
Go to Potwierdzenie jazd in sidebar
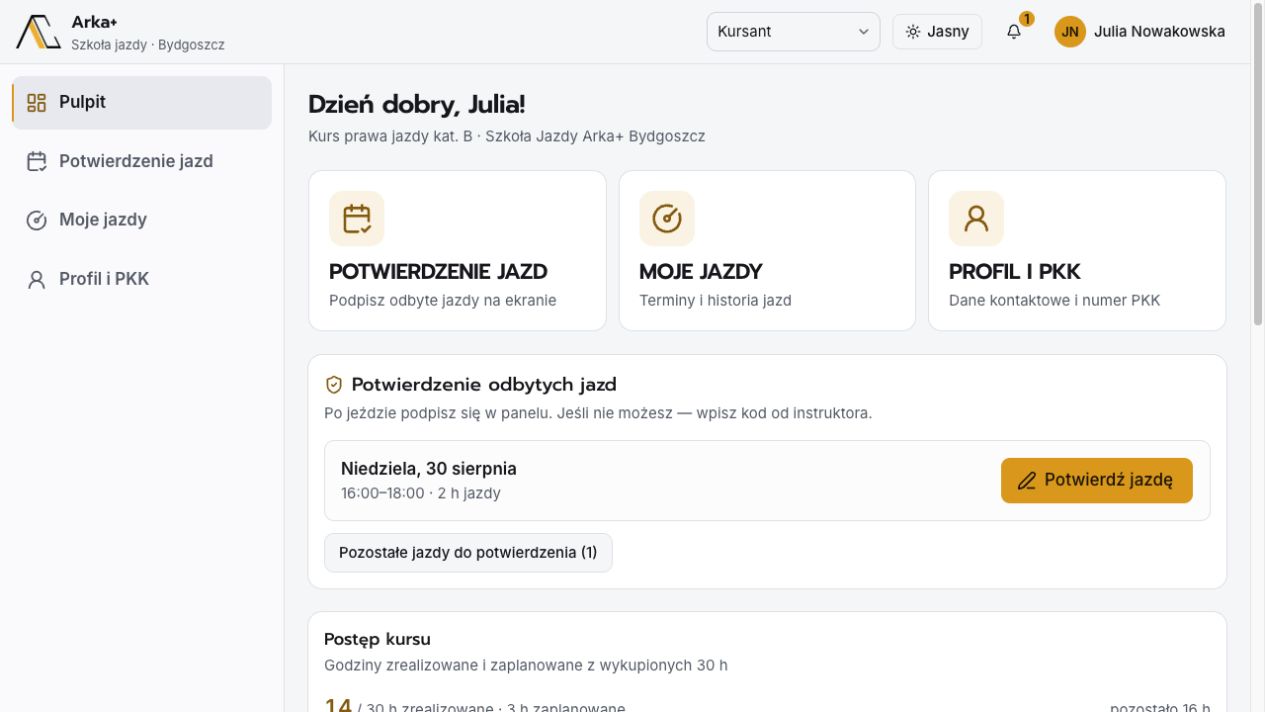142,161
